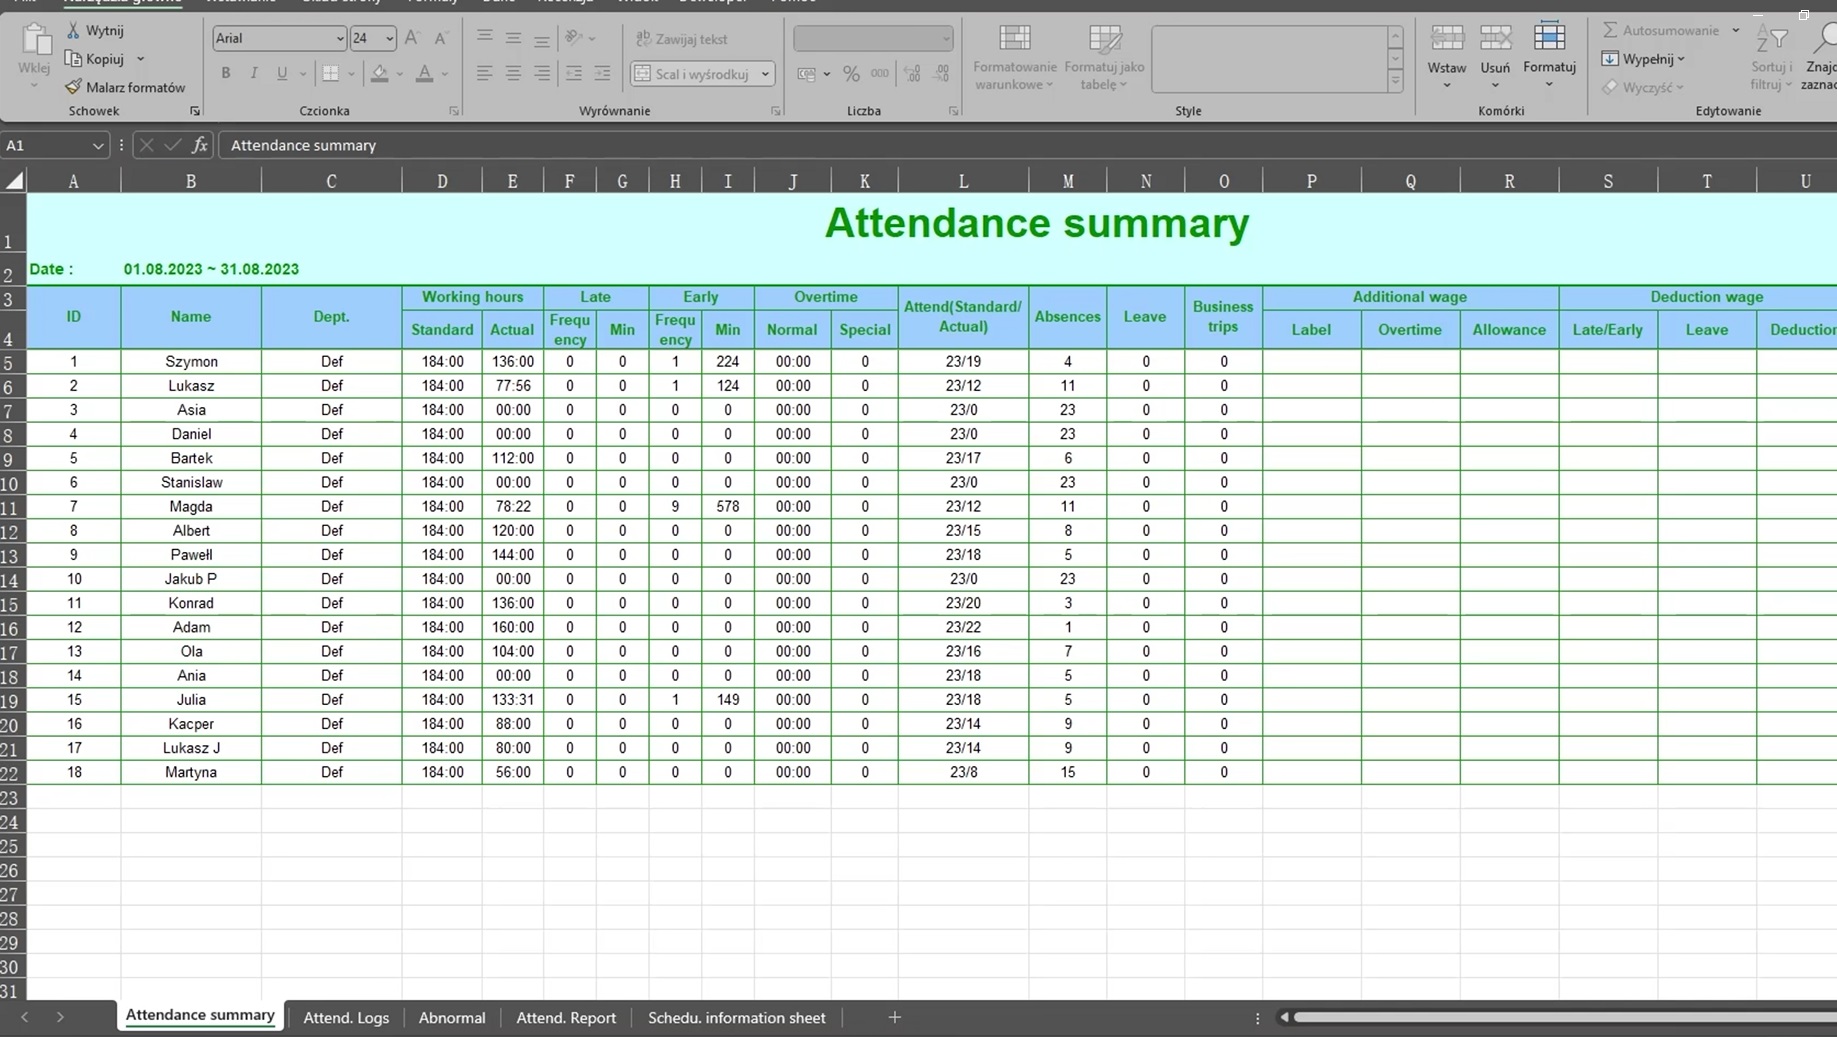Click the select all corner
Viewport: 1837px width, 1037px height.
tap(14, 181)
